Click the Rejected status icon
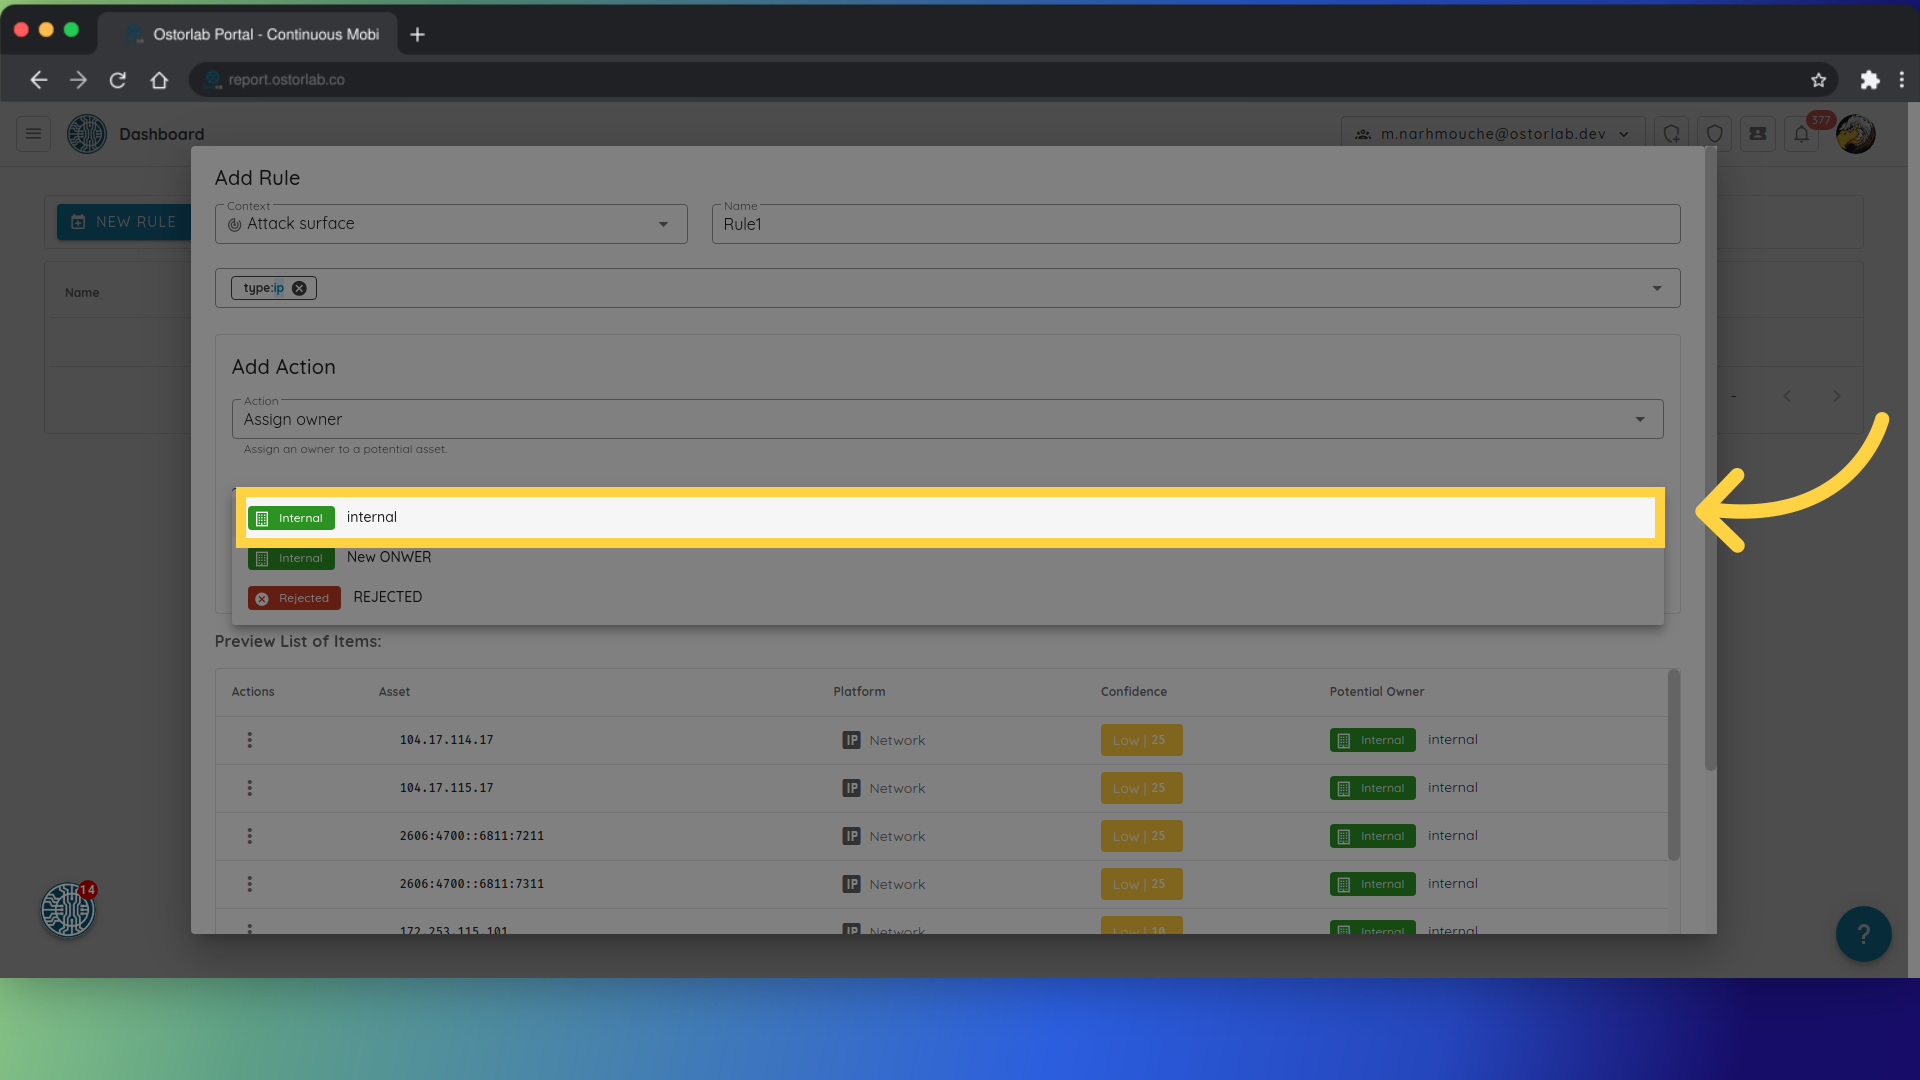This screenshot has height=1080, width=1920. click(x=265, y=597)
